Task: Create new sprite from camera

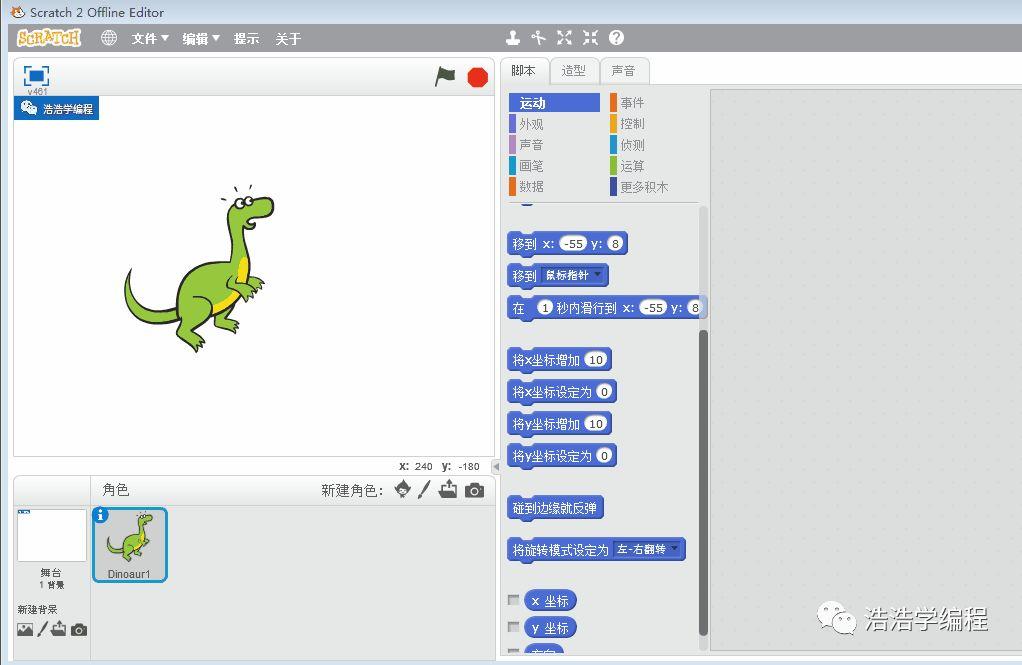Action: click(x=475, y=490)
